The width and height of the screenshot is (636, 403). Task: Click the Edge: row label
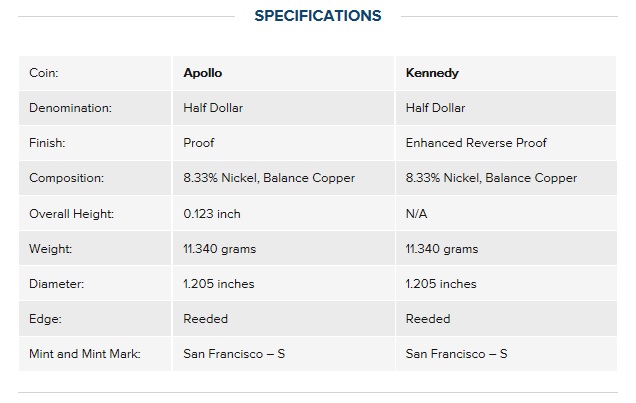click(45, 319)
